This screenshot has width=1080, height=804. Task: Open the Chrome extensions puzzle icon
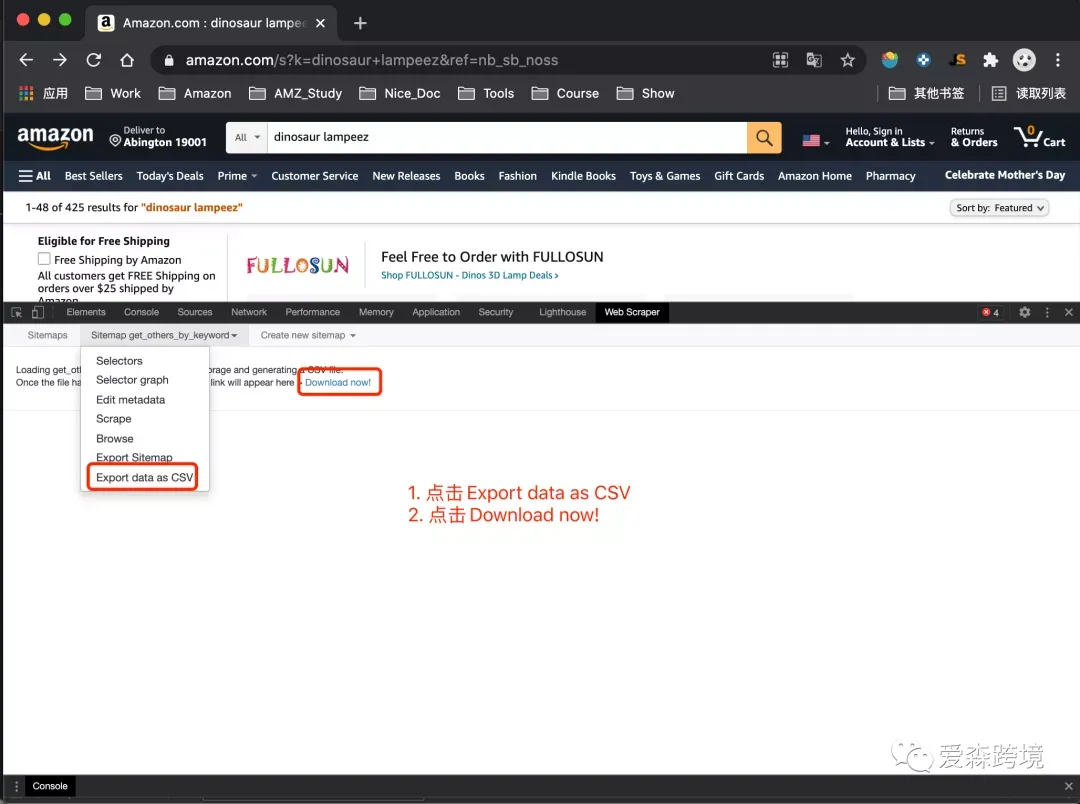990,60
